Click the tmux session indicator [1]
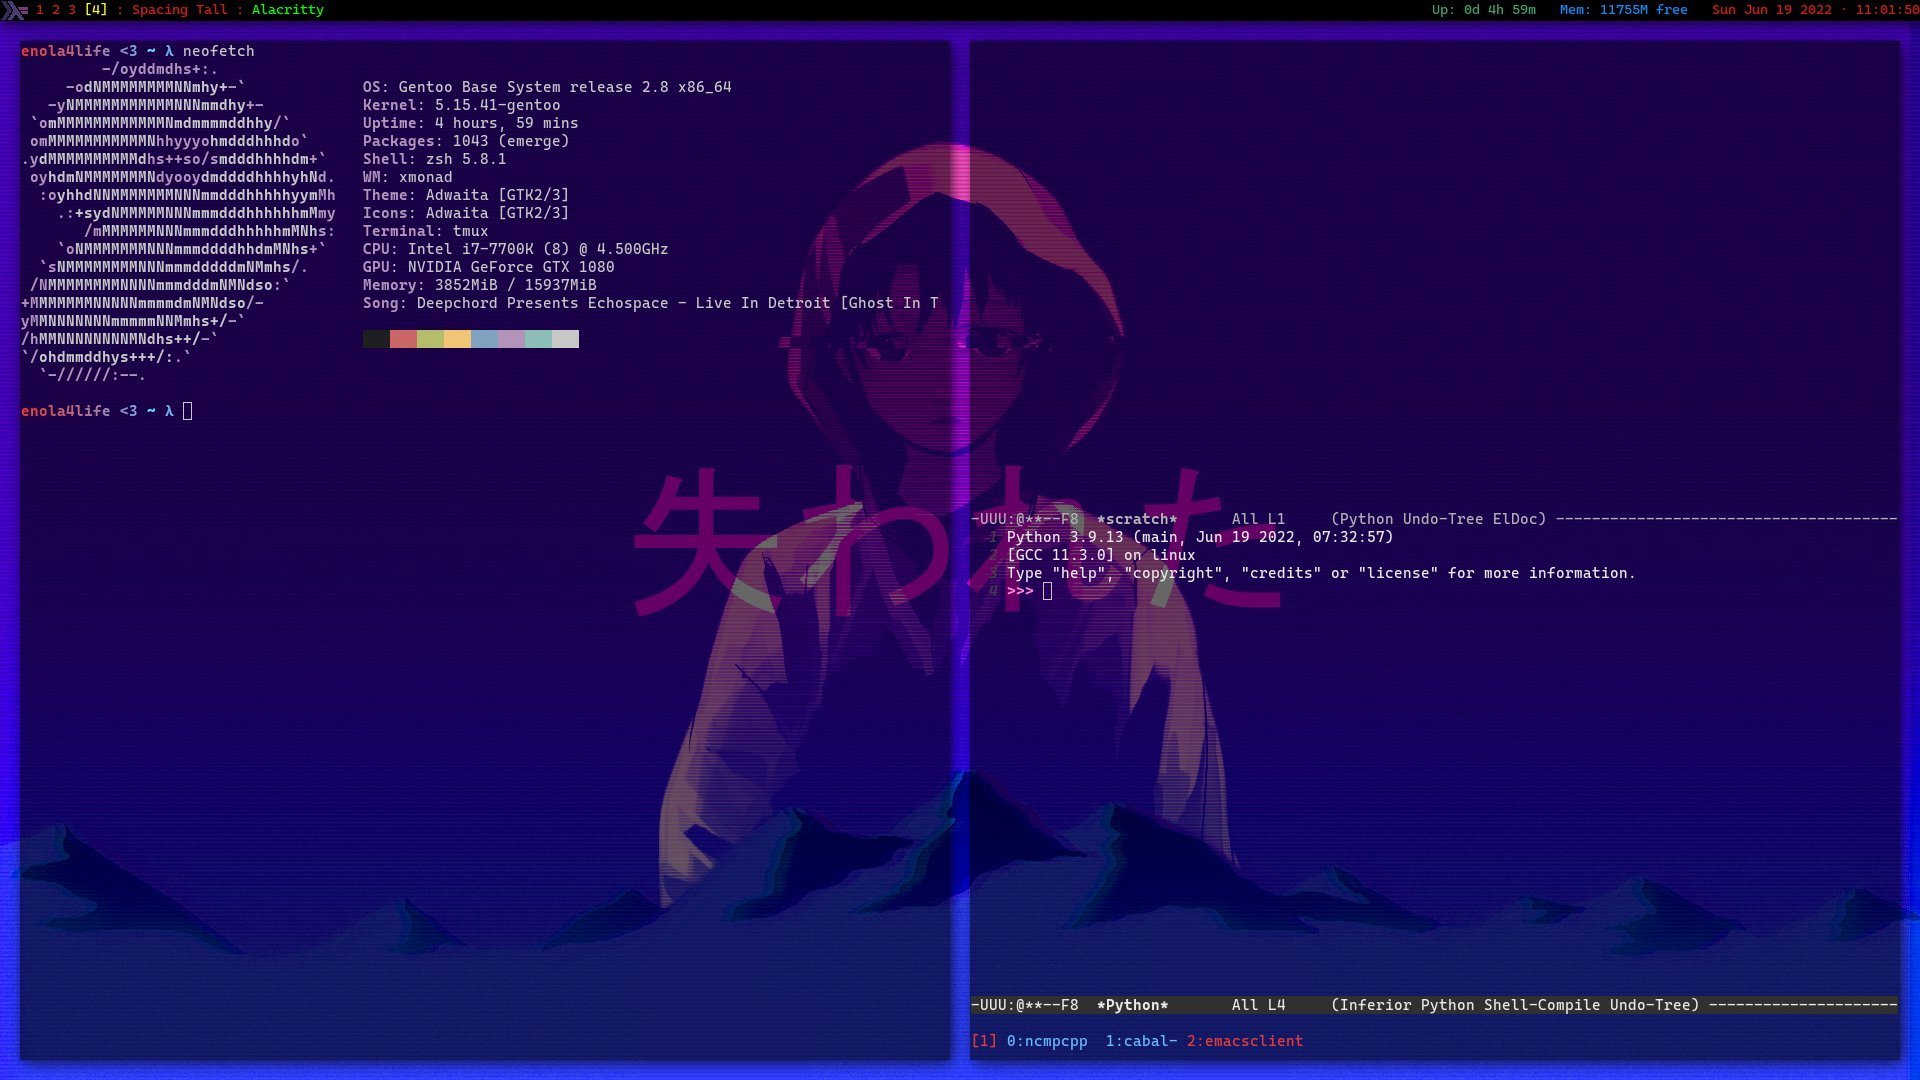Viewport: 1920px width, 1080px height. [x=984, y=1041]
